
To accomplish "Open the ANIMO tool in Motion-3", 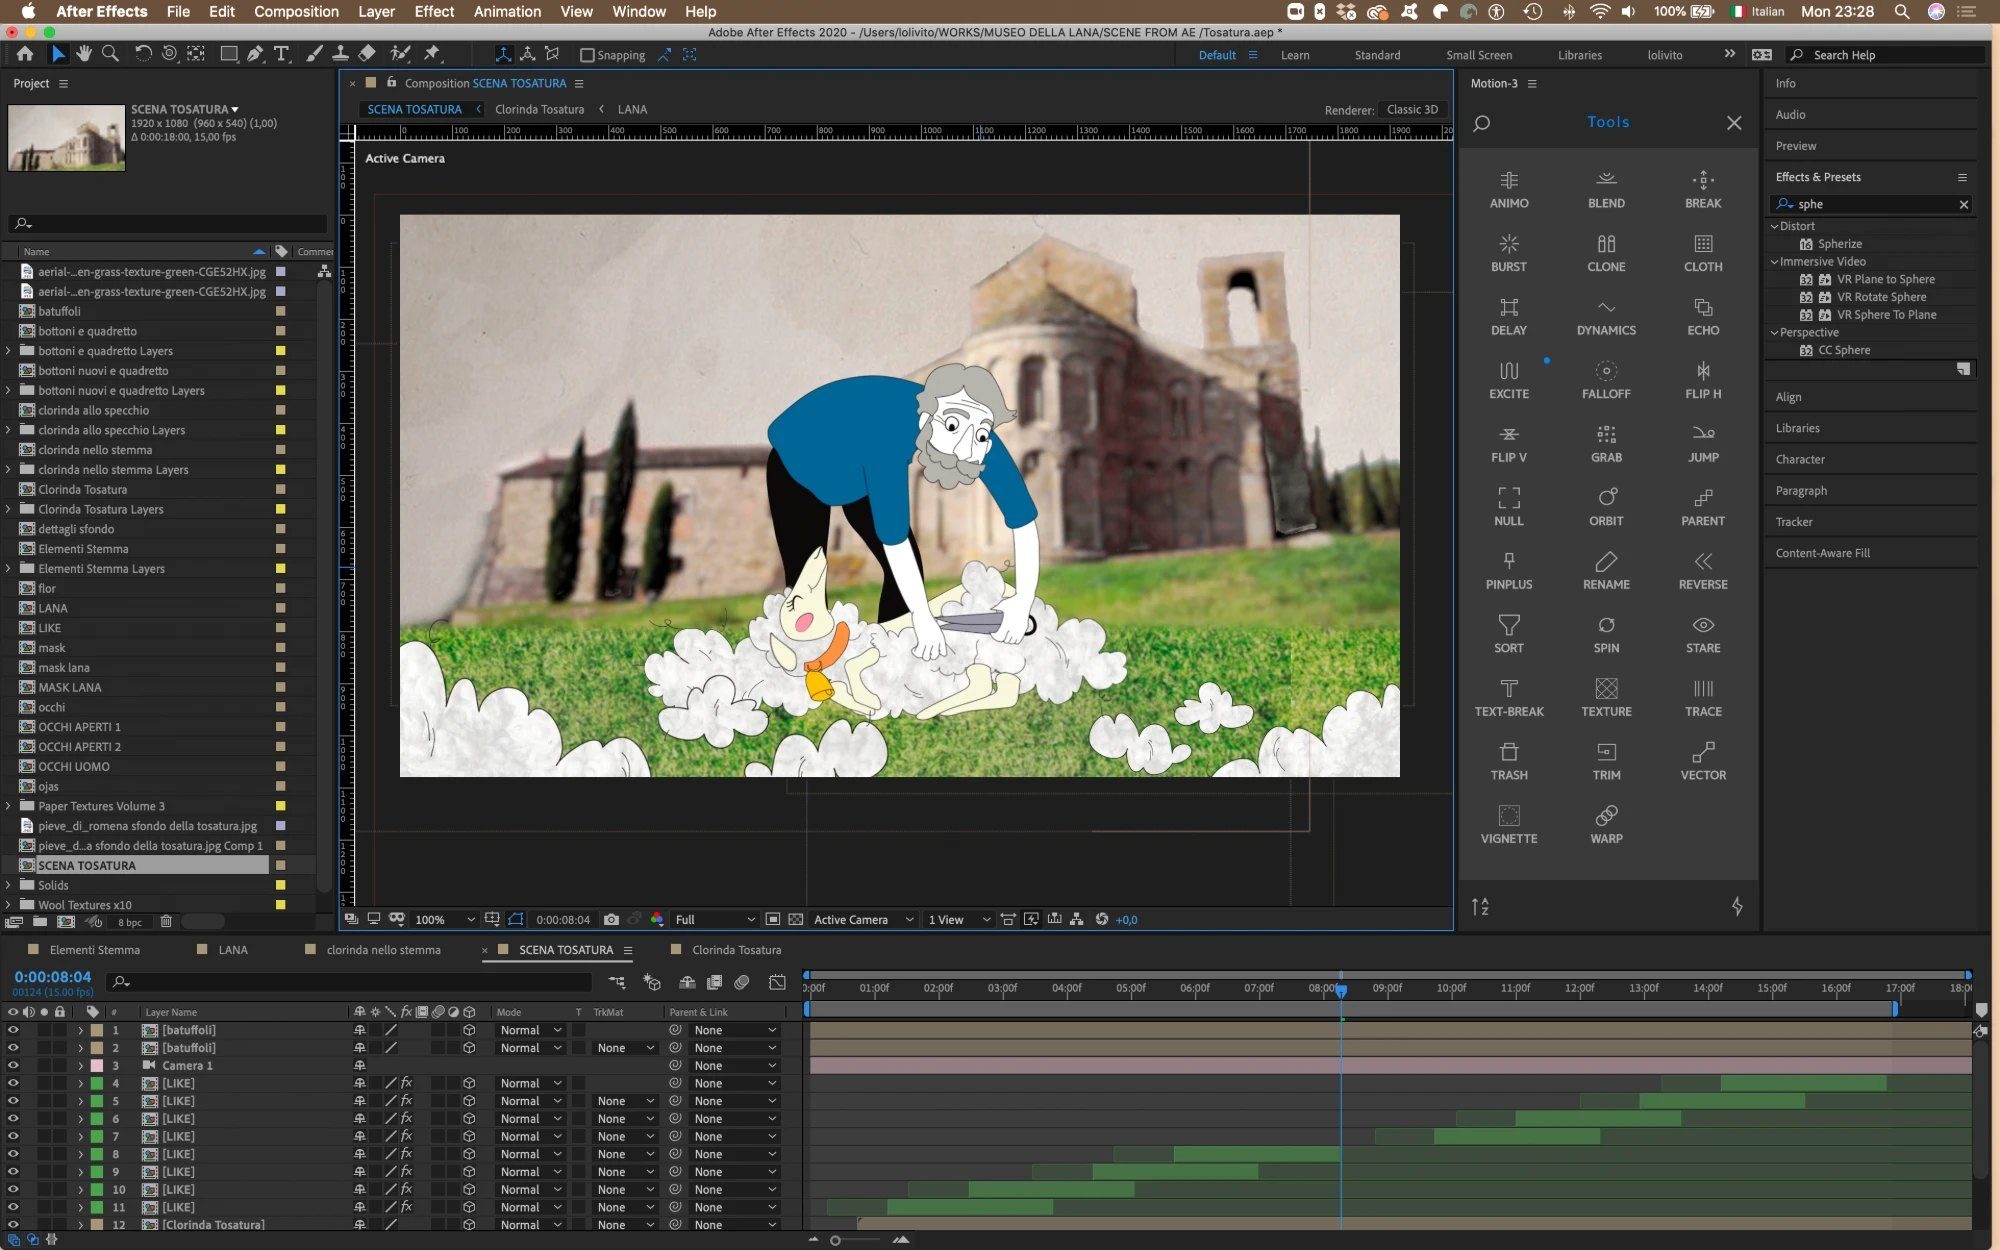I will pyautogui.click(x=1509, y=189).
